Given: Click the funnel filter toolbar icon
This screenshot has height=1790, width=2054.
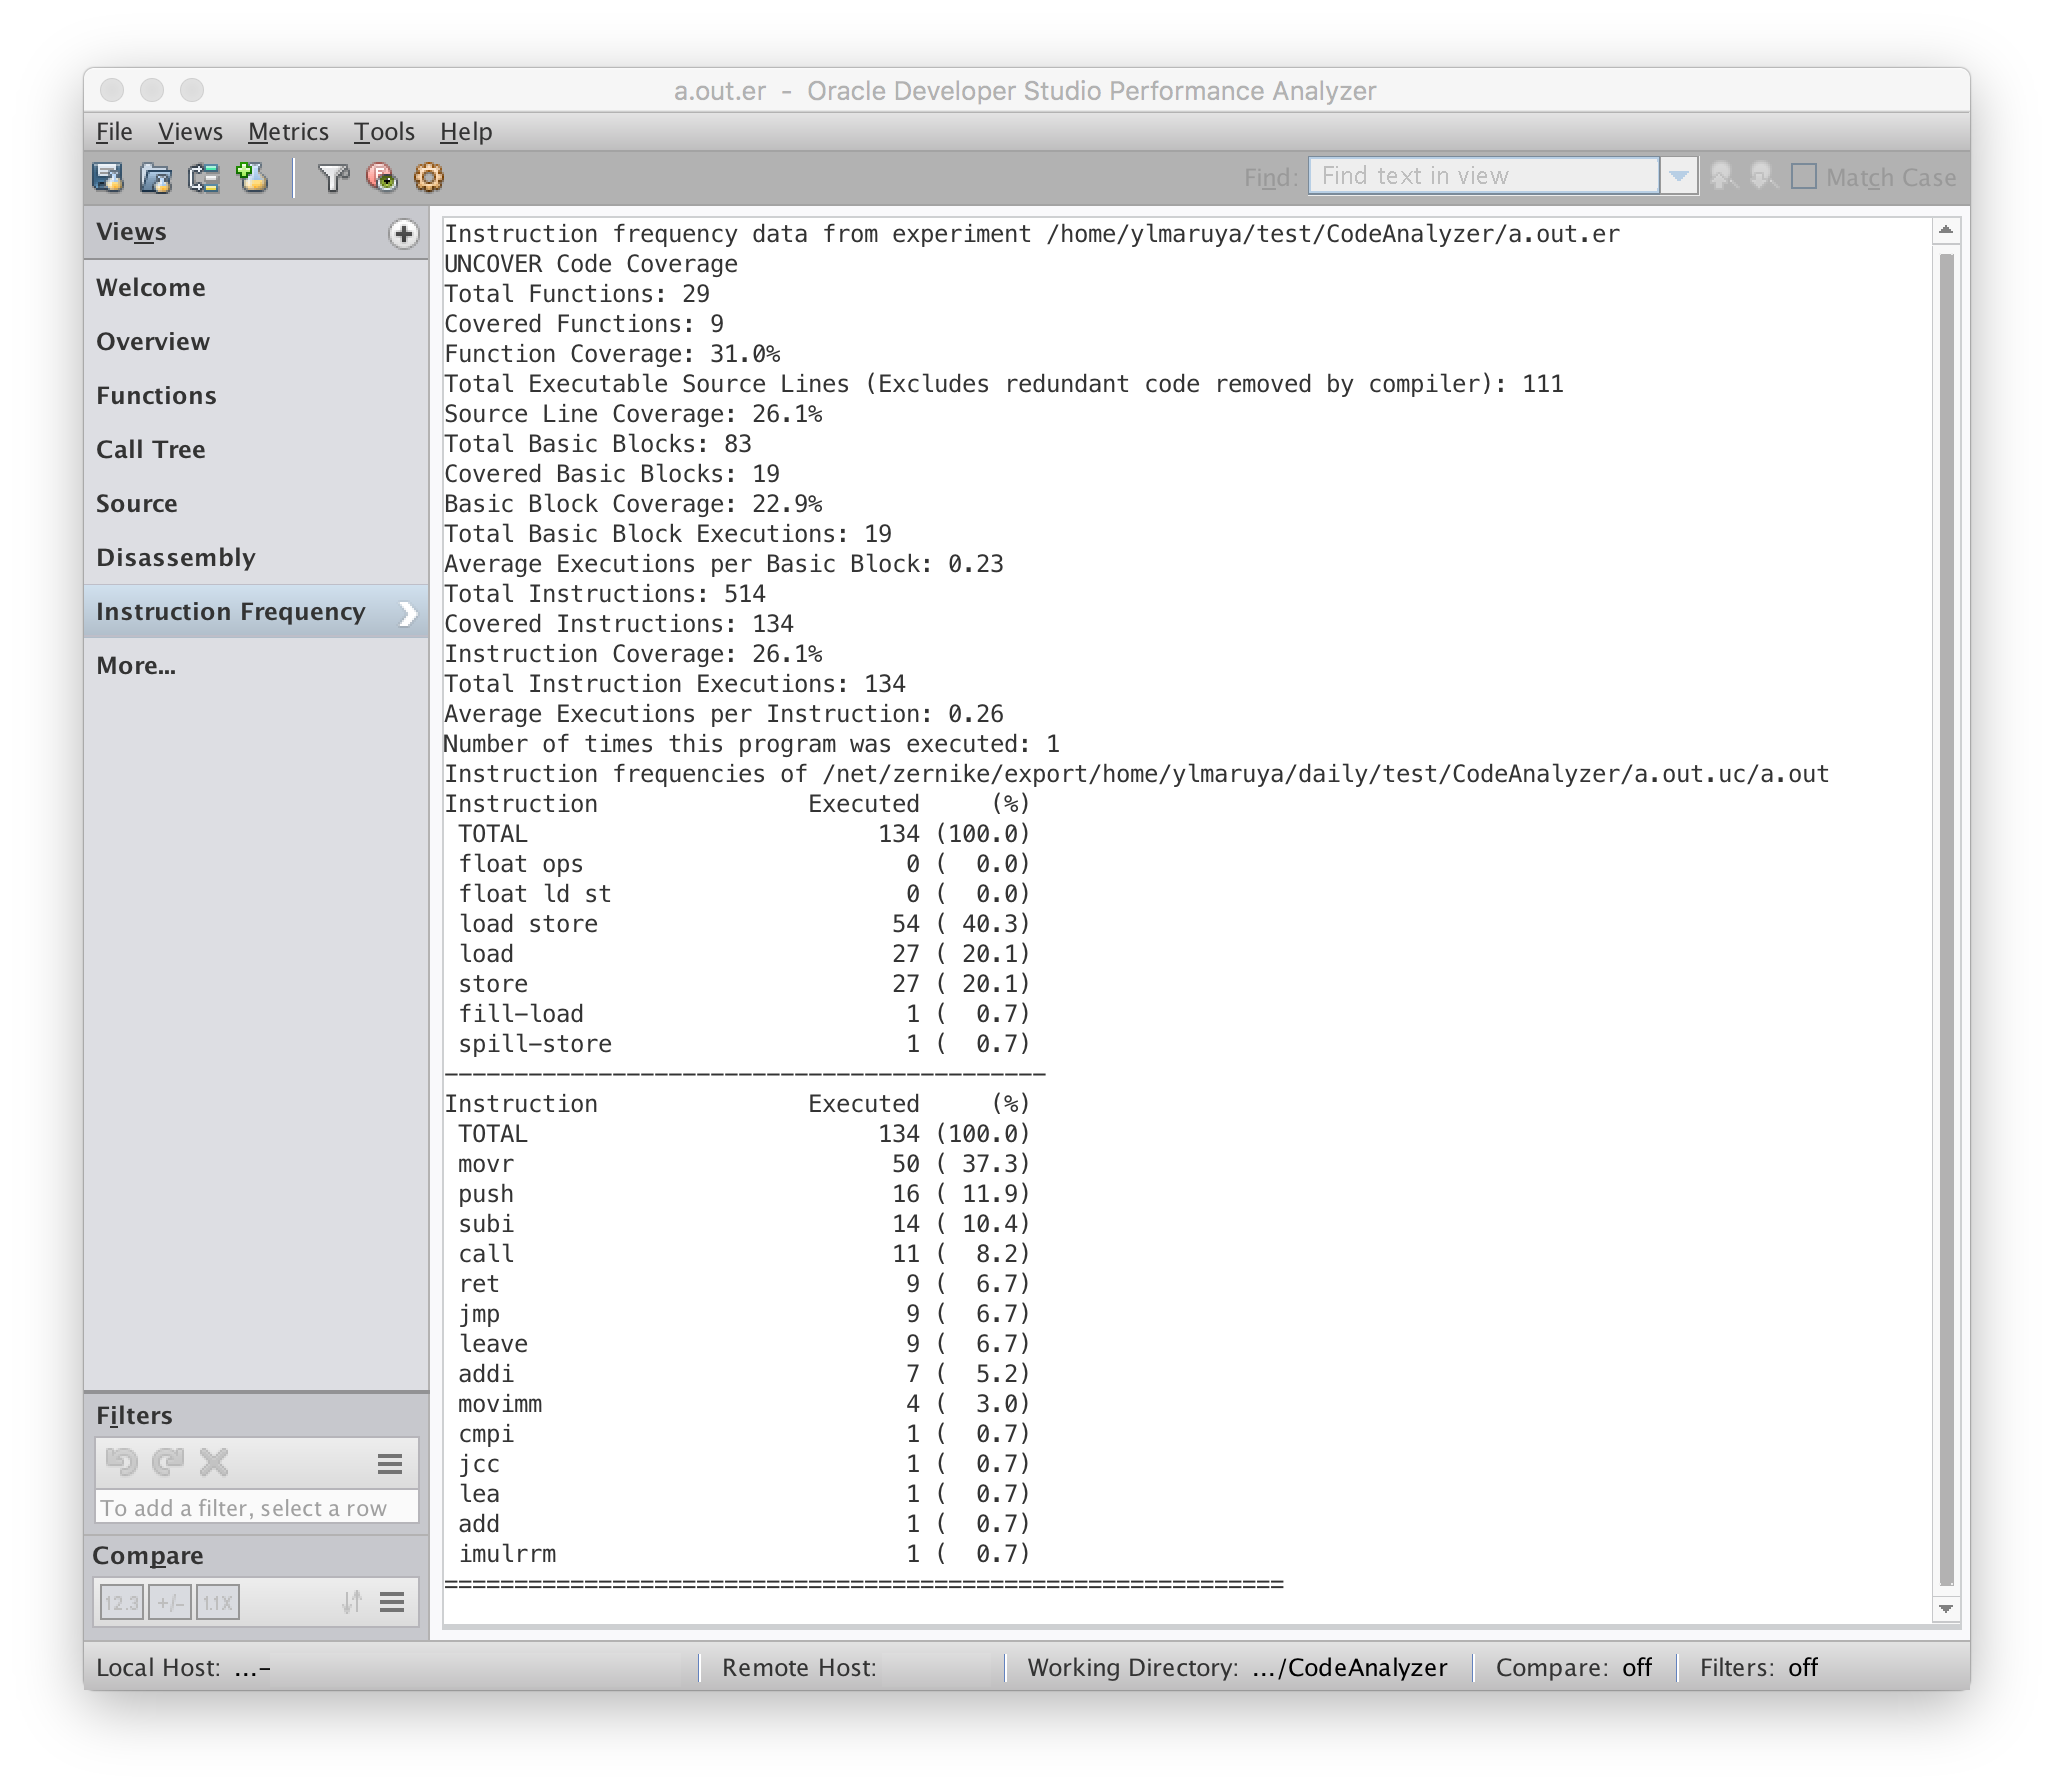Looking at the screenshot, I should pyautogui.click(x=332, y=177).
